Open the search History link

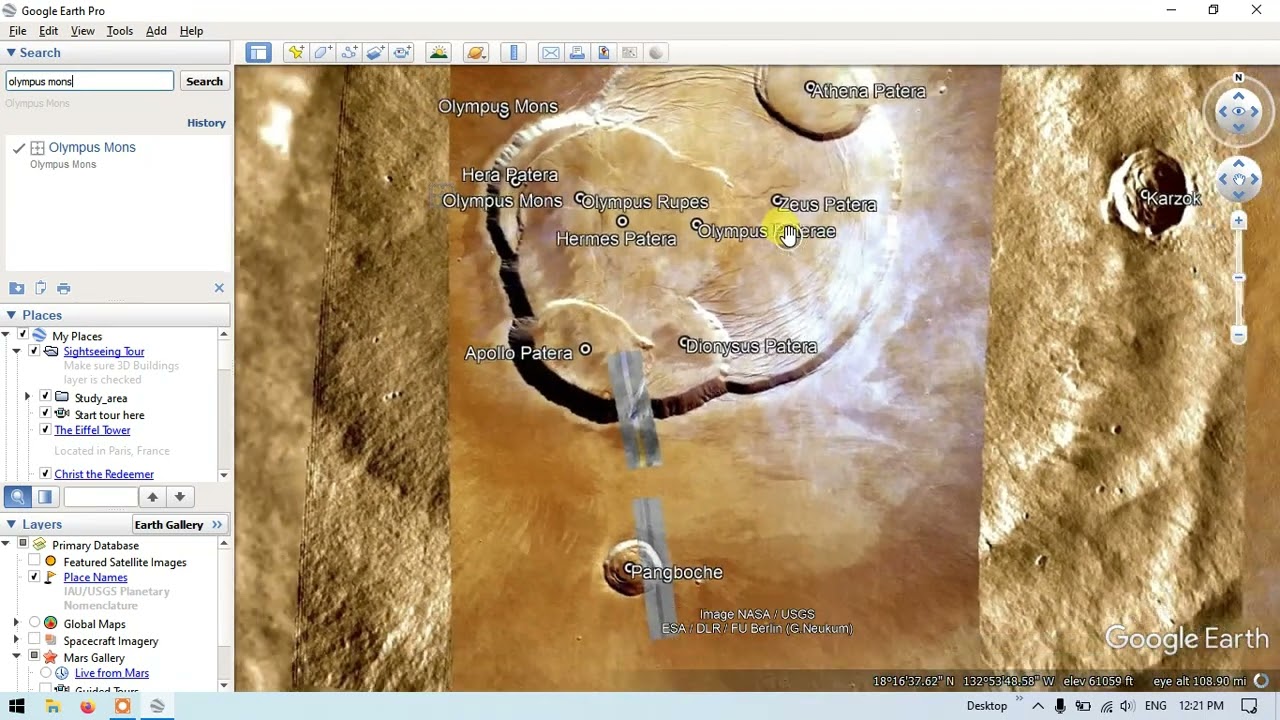206,123
